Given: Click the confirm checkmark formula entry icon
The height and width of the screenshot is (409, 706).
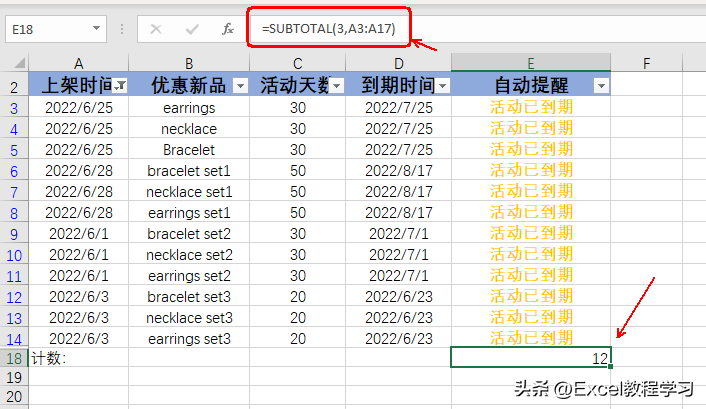Looking at the screenshot, I should (x=192, y=29).
